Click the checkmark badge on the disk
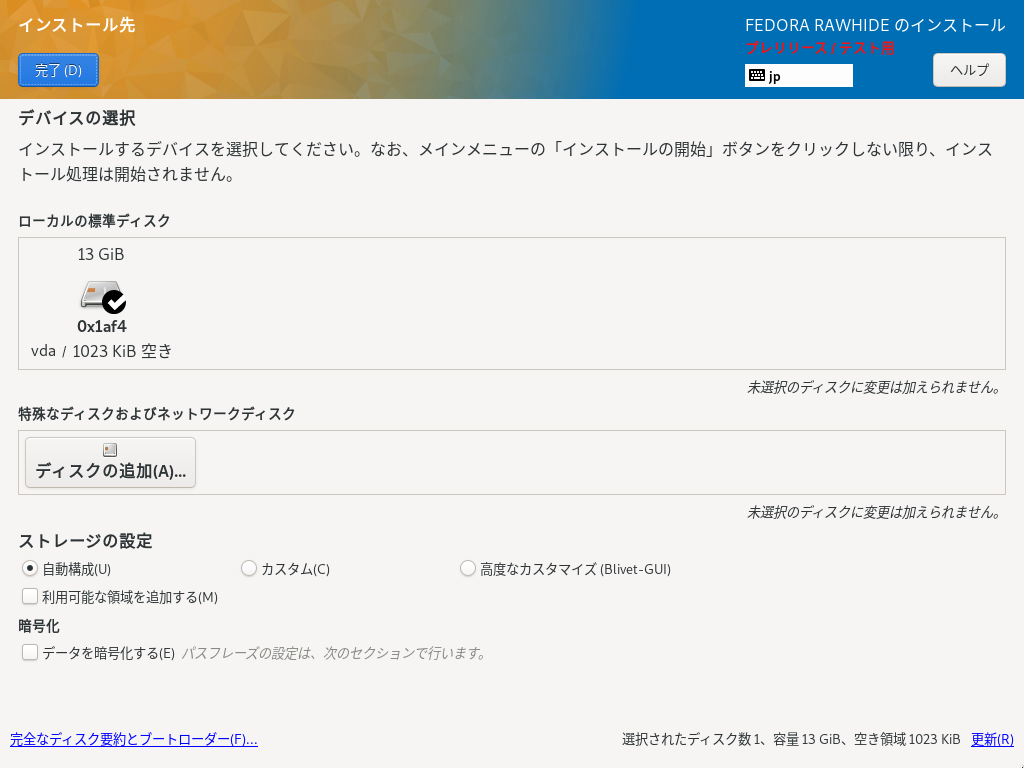Image resolution: width=1024 pixels, height=768 pixels. (114, 302)
